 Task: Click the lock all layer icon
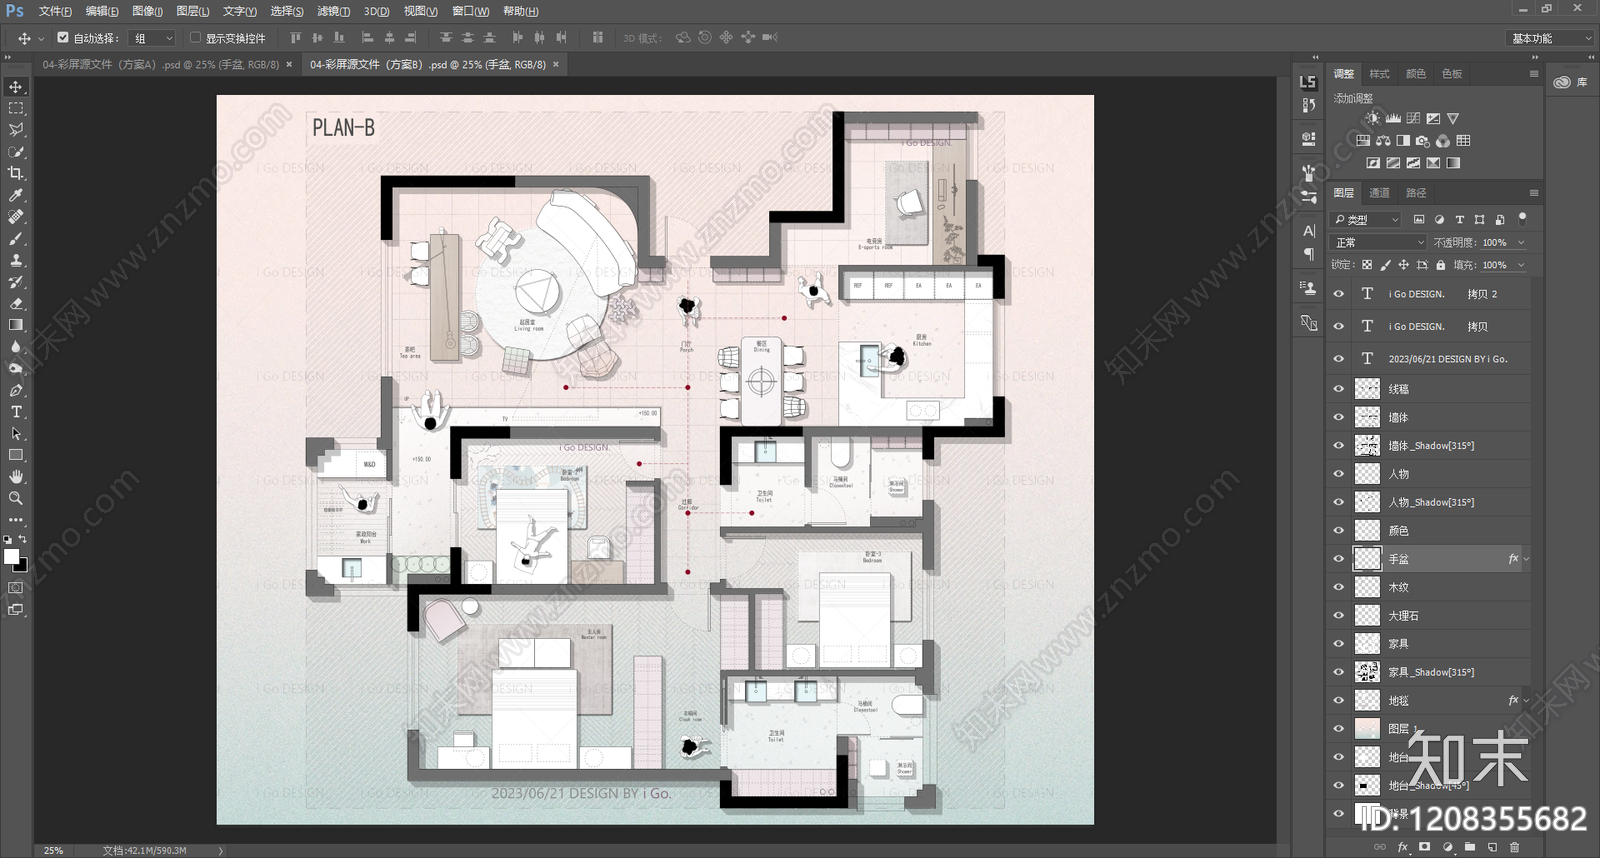point(1440,265)
